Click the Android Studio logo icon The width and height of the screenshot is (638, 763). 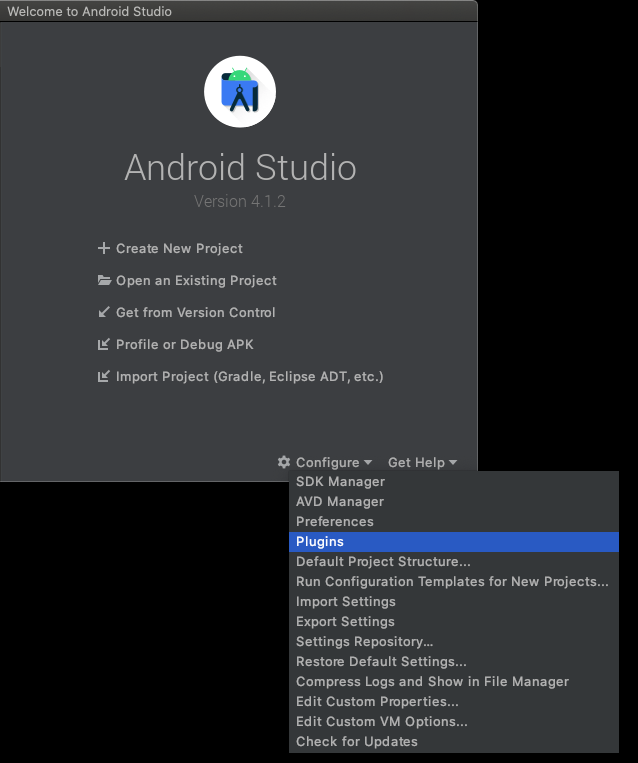pos(240,92)
